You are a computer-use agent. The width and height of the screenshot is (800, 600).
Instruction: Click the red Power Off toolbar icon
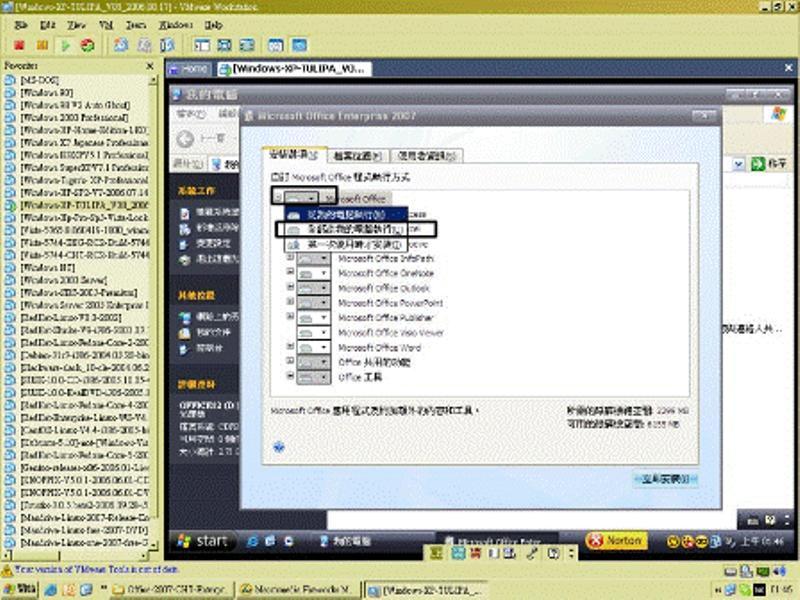[x=19, y=45]
